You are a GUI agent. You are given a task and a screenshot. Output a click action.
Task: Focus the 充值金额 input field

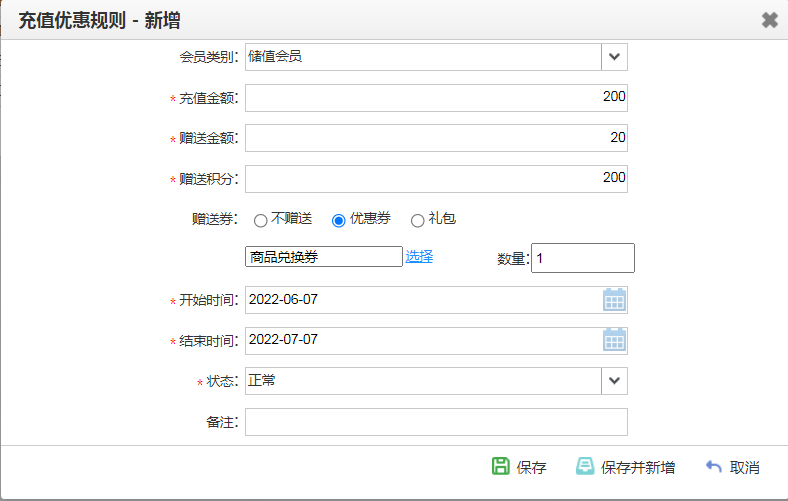[x=436, y=97]
